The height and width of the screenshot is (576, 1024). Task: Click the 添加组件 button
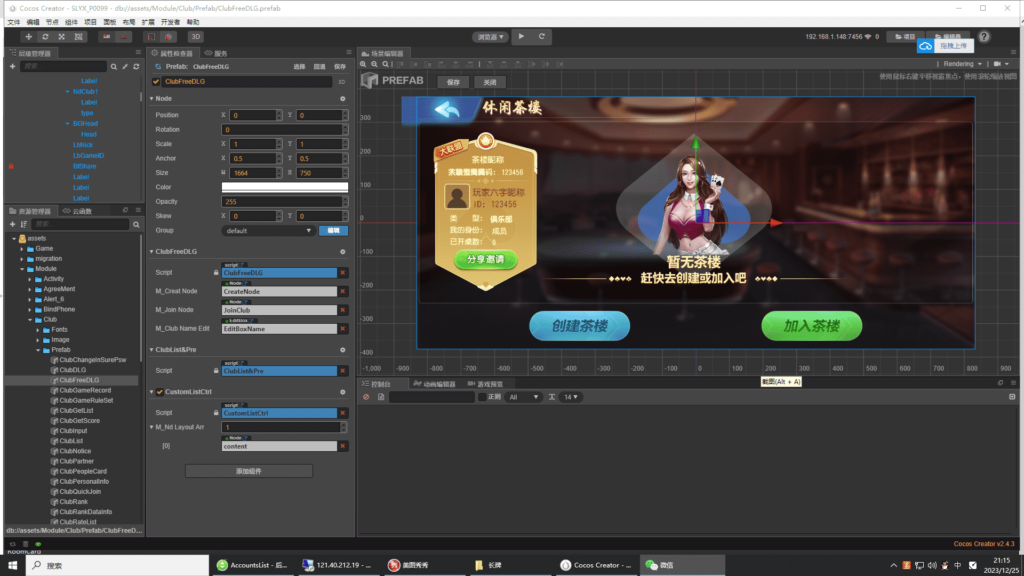coord(248,471)
